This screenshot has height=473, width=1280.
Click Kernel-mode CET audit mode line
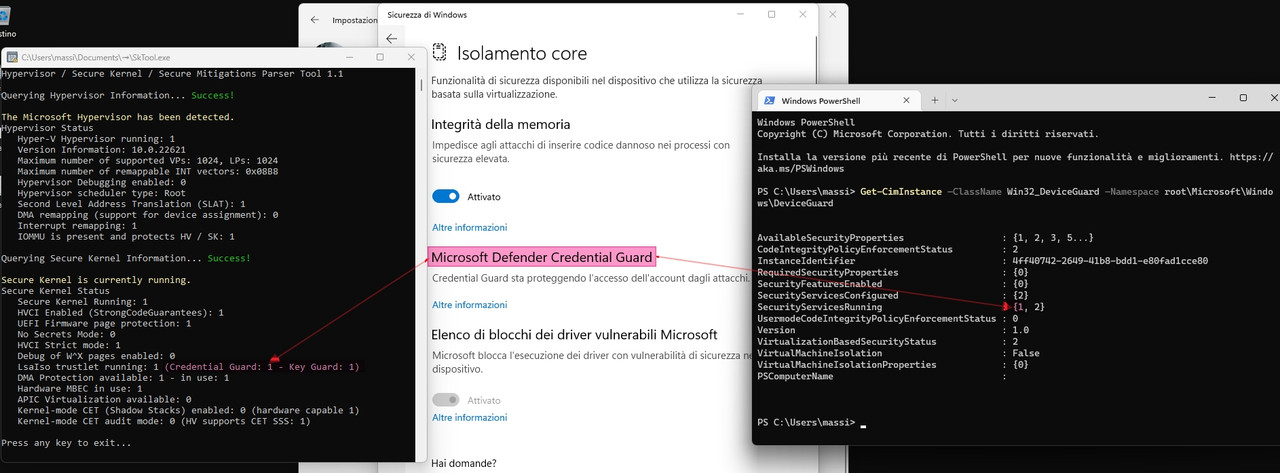[x=165, y=421]
